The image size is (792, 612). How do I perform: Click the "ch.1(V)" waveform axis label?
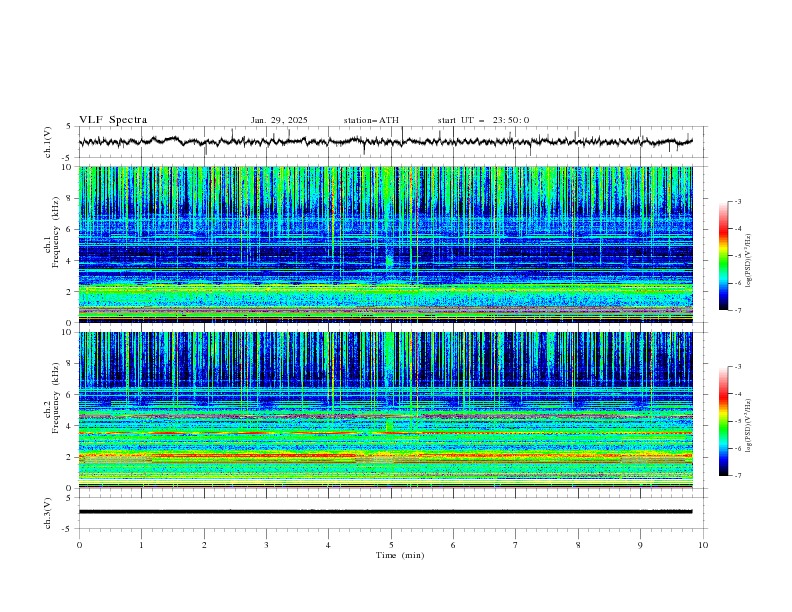[48, 142]
